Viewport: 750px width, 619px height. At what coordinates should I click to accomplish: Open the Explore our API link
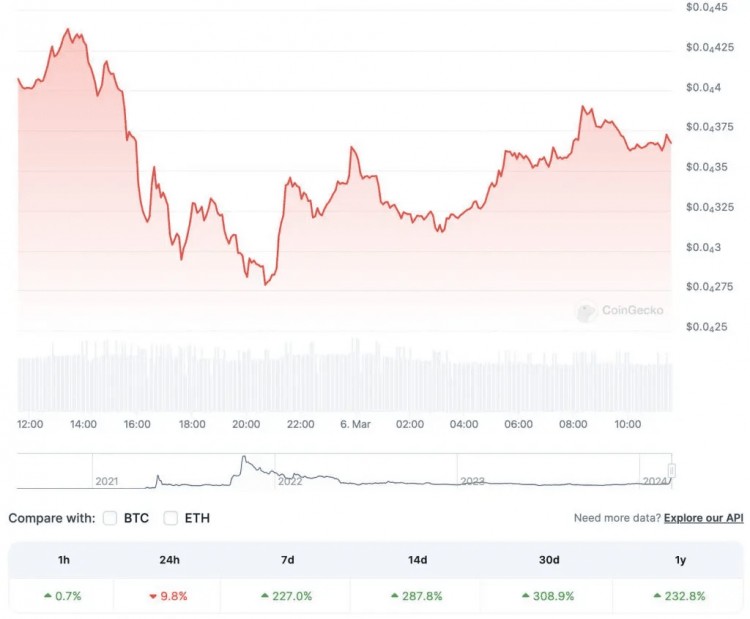[704, 518]
